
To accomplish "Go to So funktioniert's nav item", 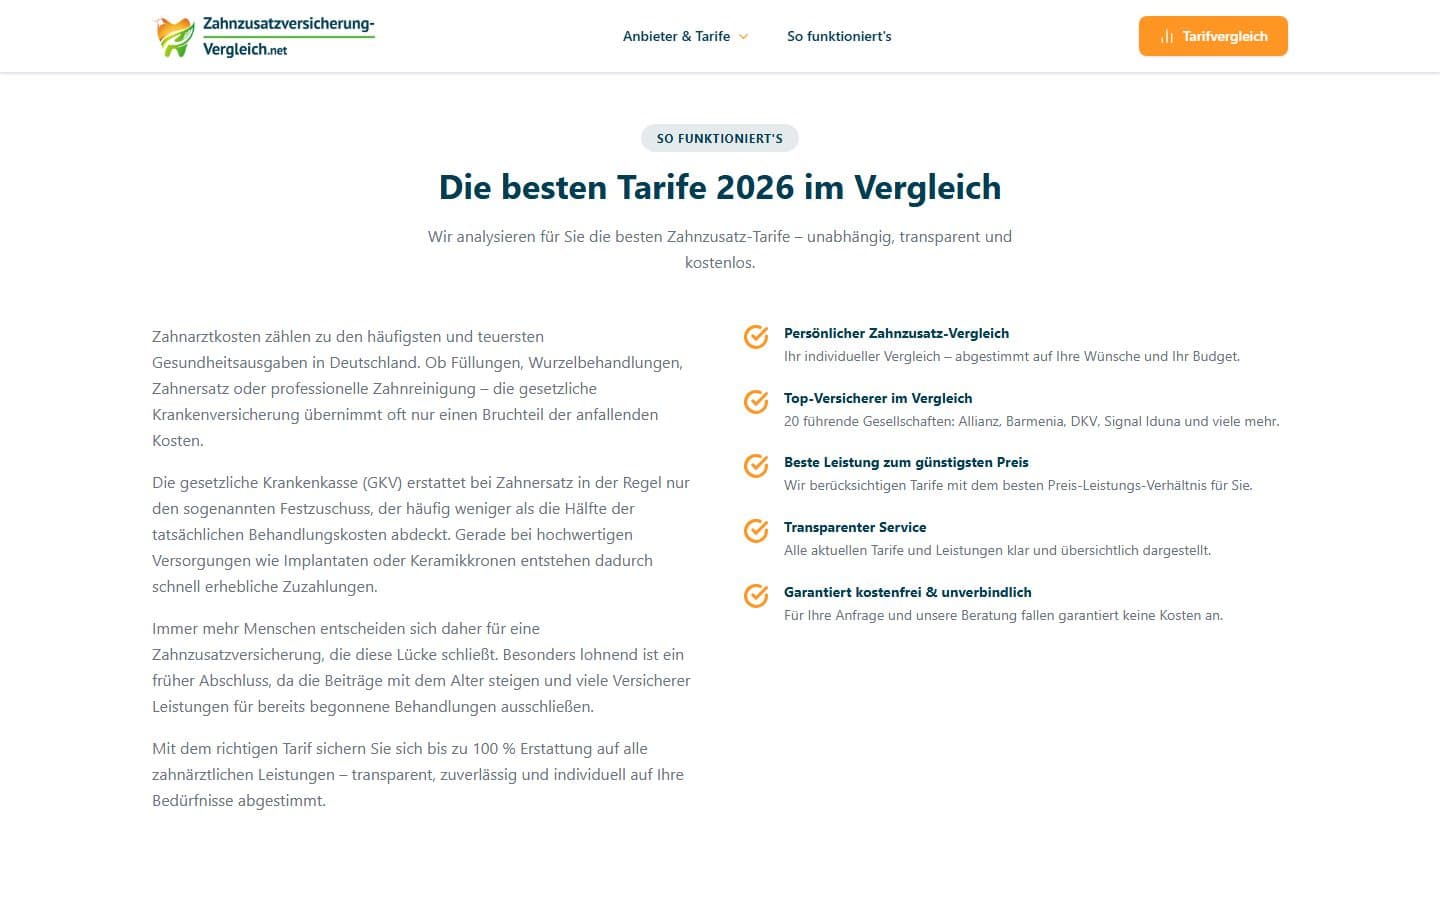I will point(839,36).
